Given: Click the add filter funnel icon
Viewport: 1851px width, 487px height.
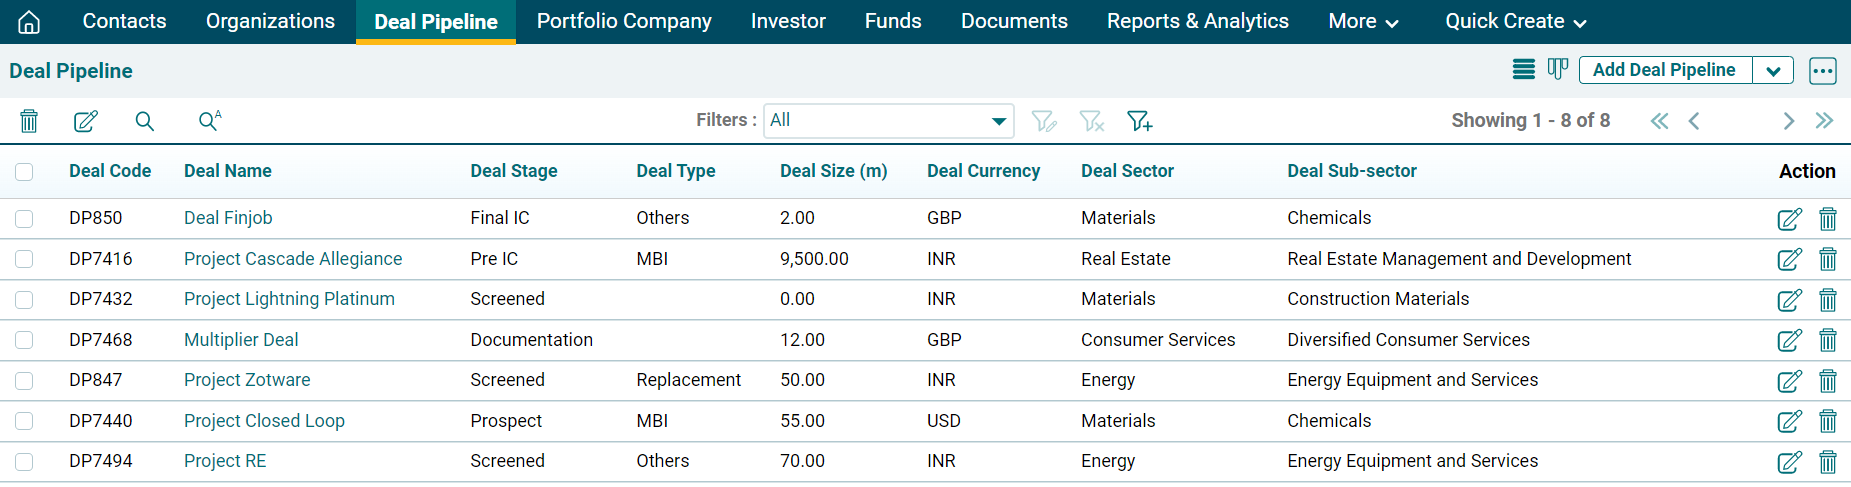Looking at the screenshot, I should [1139, 121].
